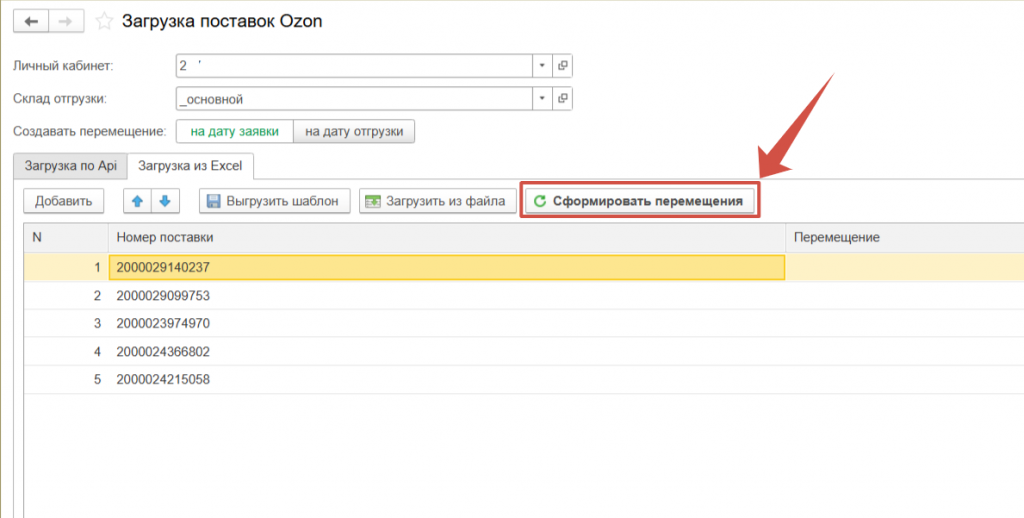Add window to favorites with star icon

click(x=104, y=21)
